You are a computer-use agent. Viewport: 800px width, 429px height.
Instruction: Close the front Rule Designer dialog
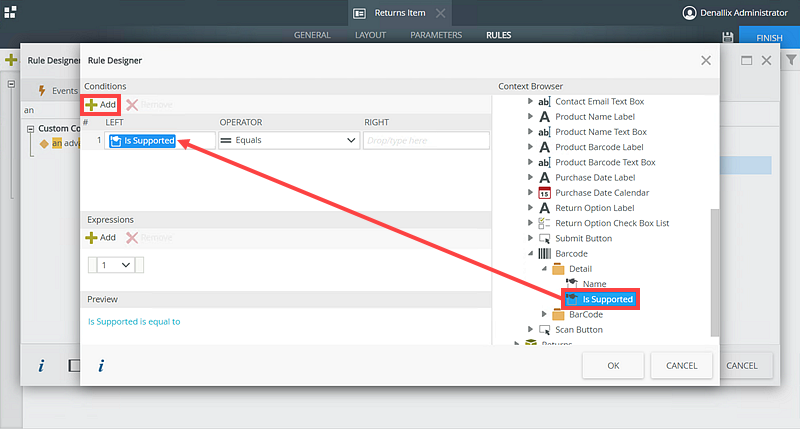706,61
